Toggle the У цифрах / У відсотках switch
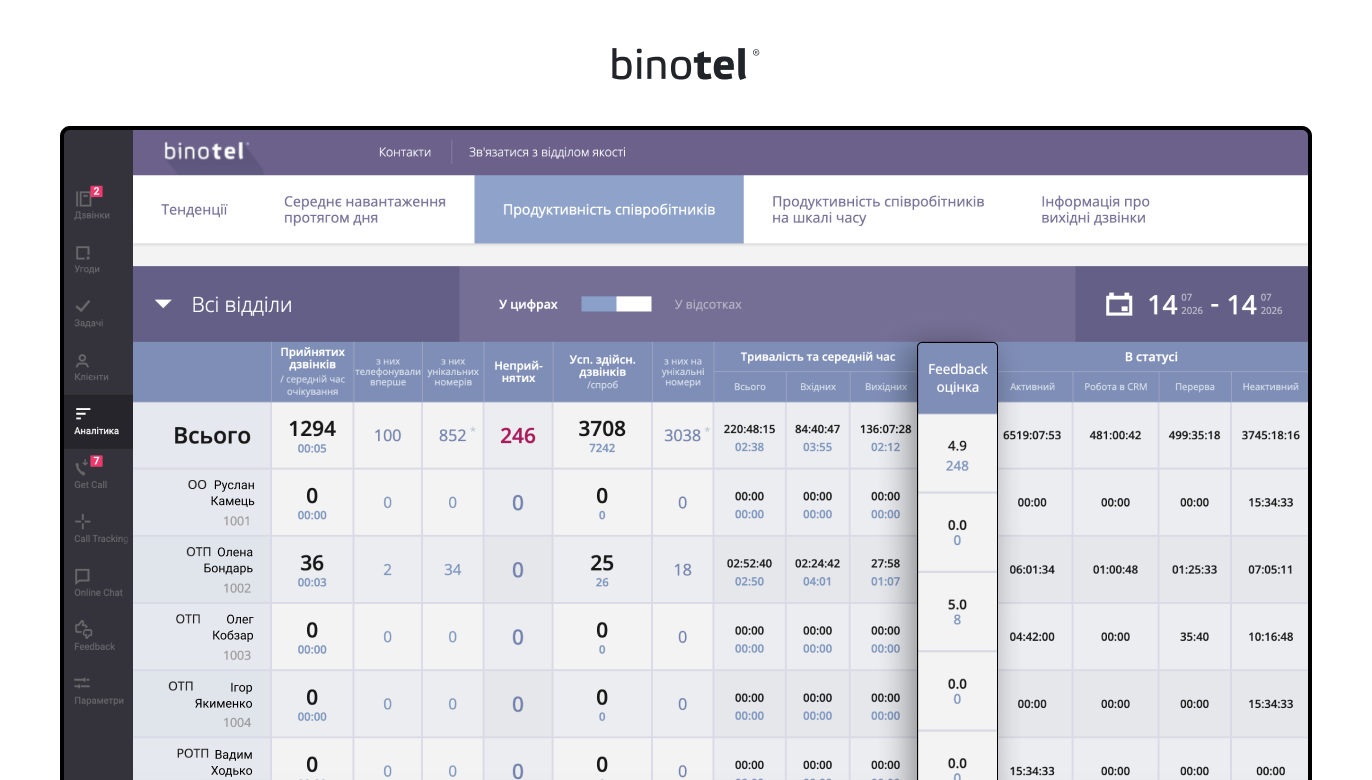 [616, 304]
